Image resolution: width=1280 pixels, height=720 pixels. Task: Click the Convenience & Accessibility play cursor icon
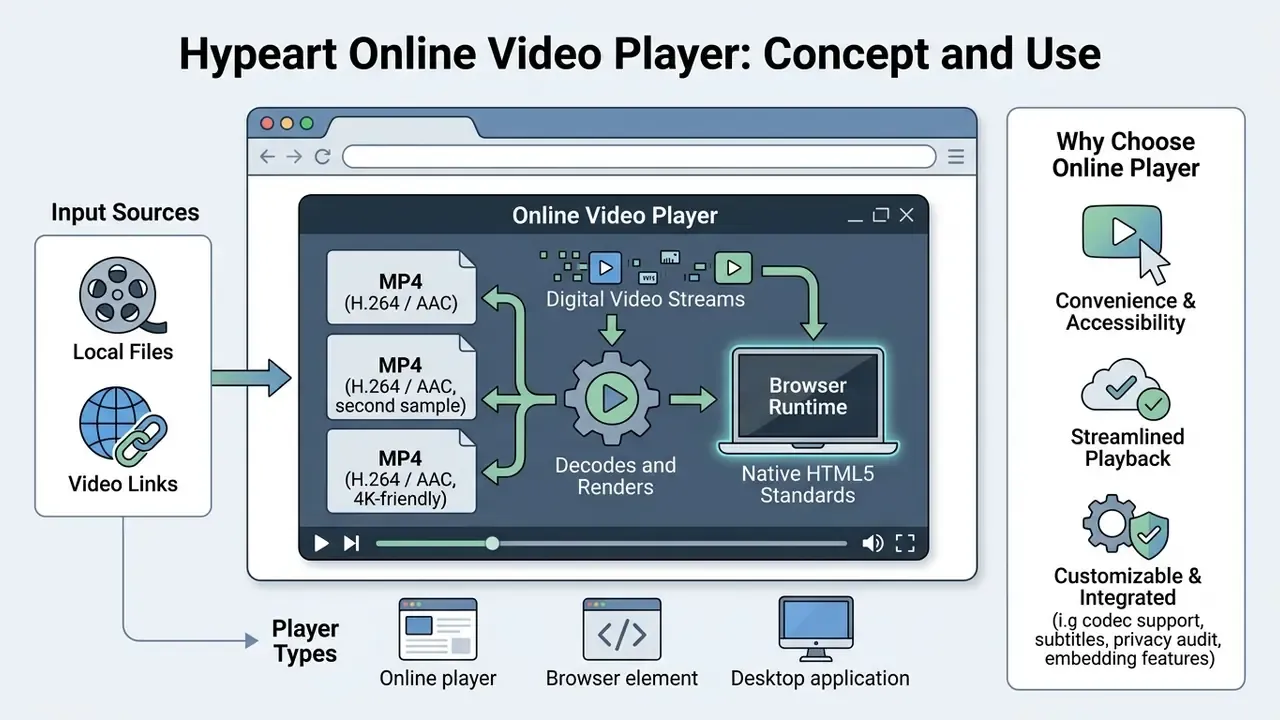[1125, 244]
